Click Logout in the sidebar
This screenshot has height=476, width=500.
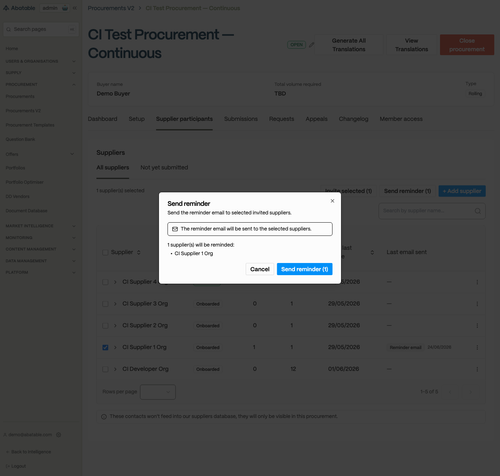[x=16, y=466]
